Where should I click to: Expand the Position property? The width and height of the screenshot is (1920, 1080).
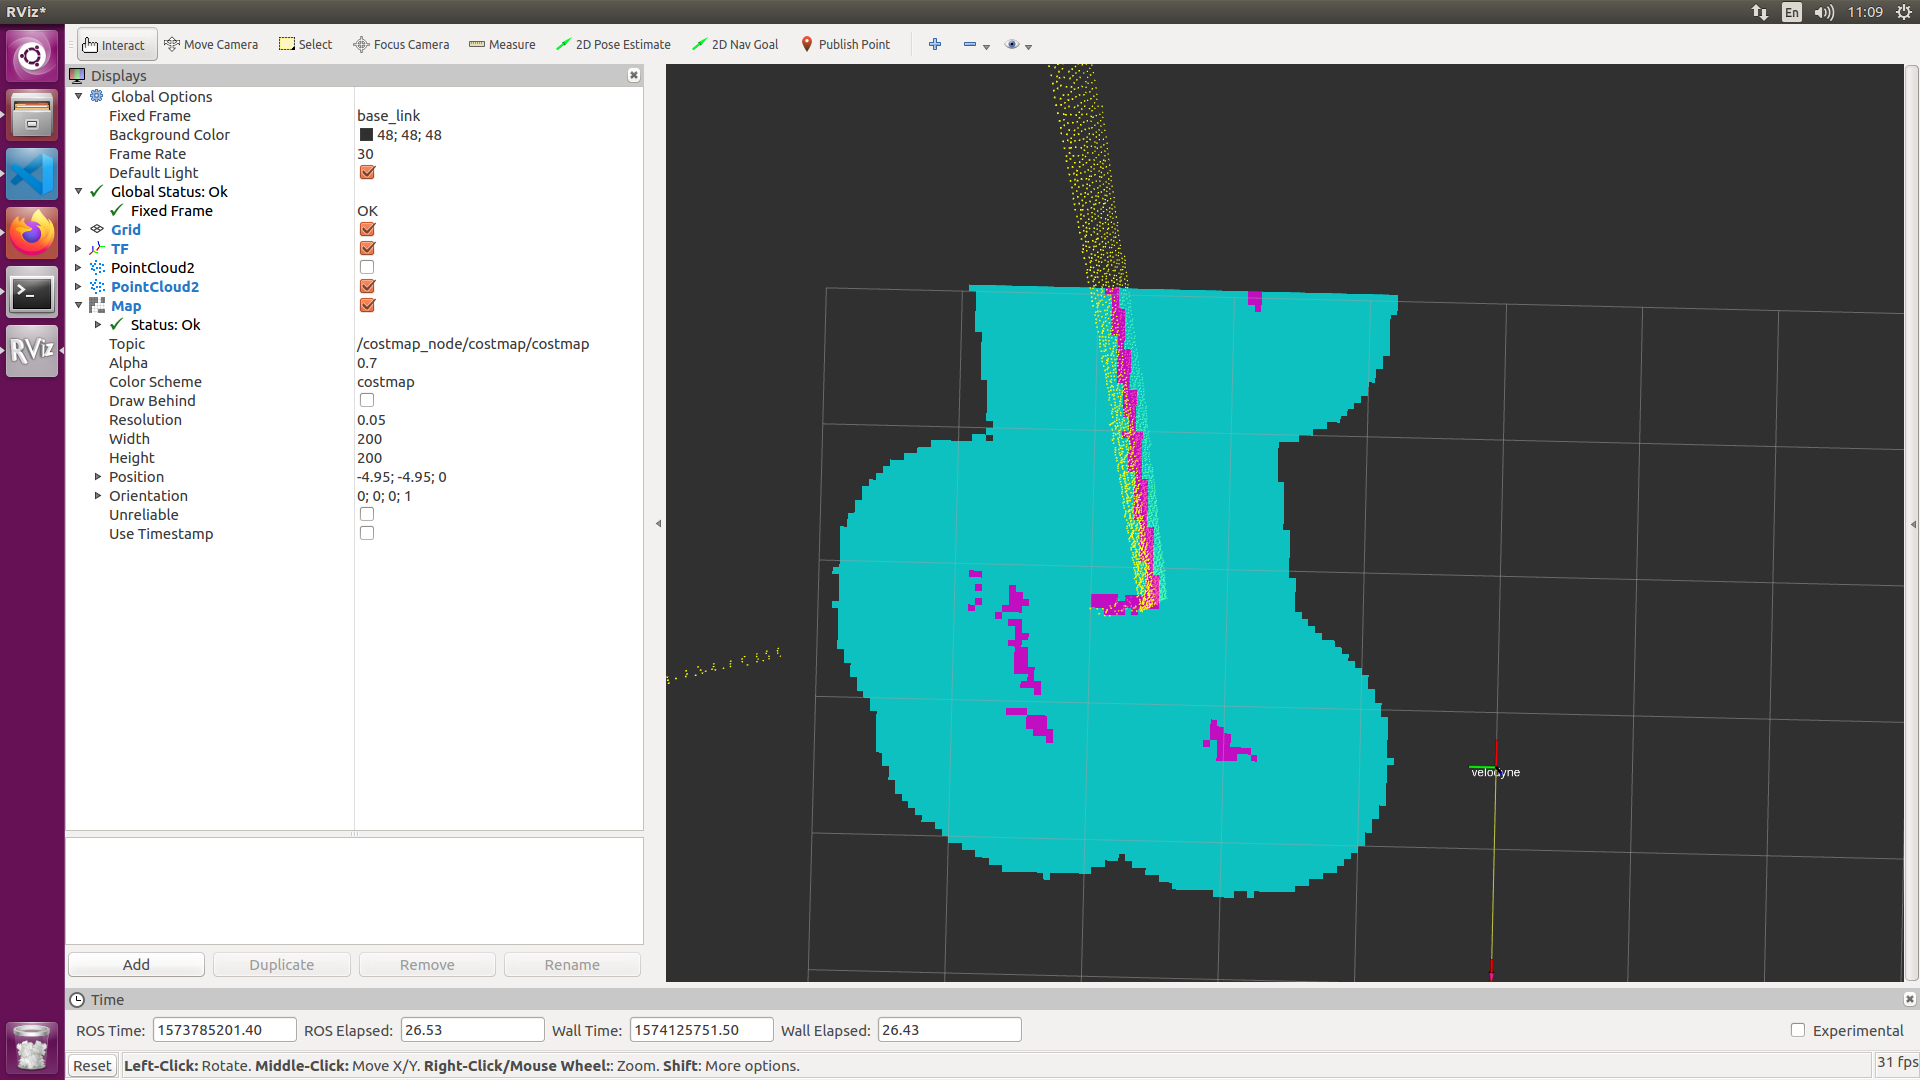pos(98,476)
